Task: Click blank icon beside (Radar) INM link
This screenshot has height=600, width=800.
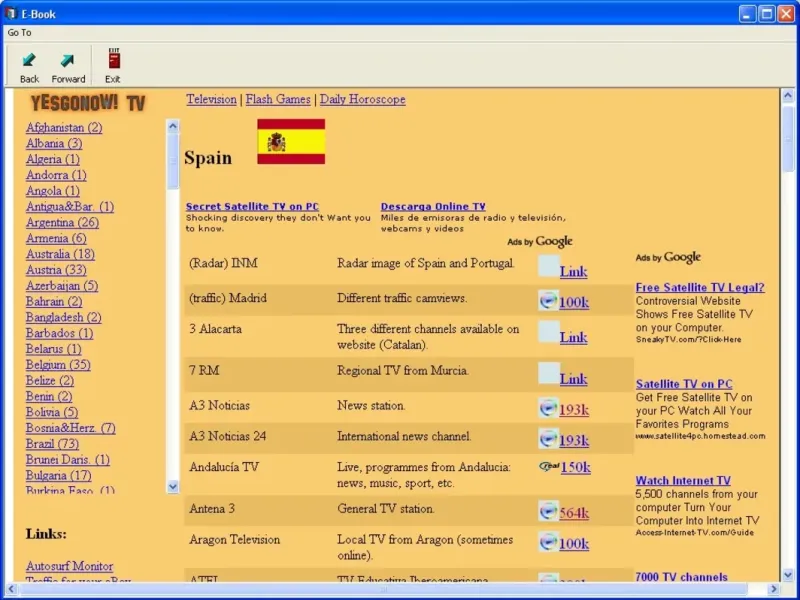Action: [549, 266]
